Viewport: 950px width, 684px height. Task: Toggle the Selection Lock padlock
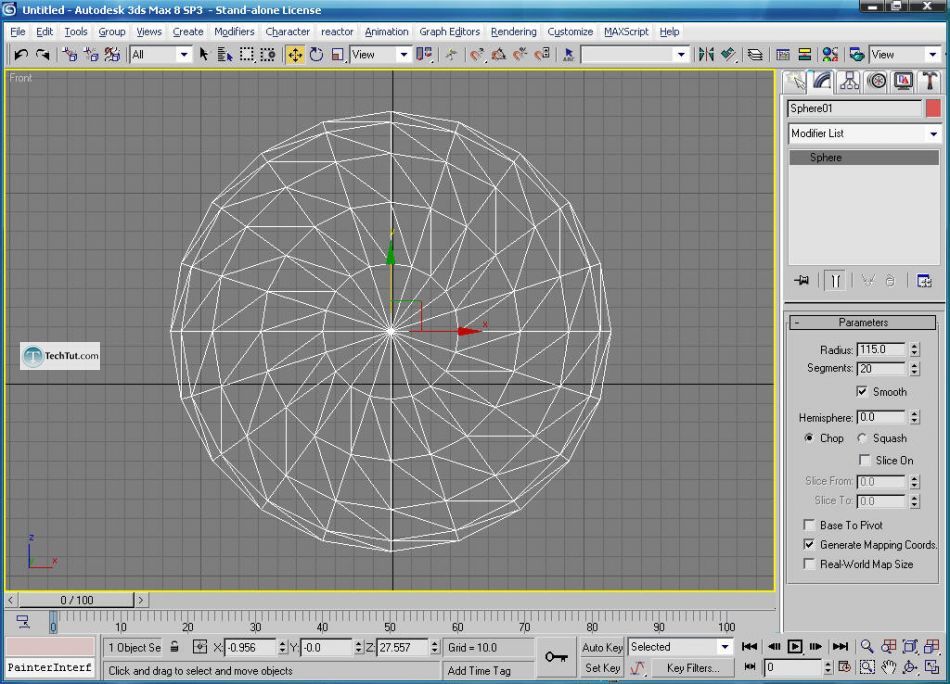174,646
